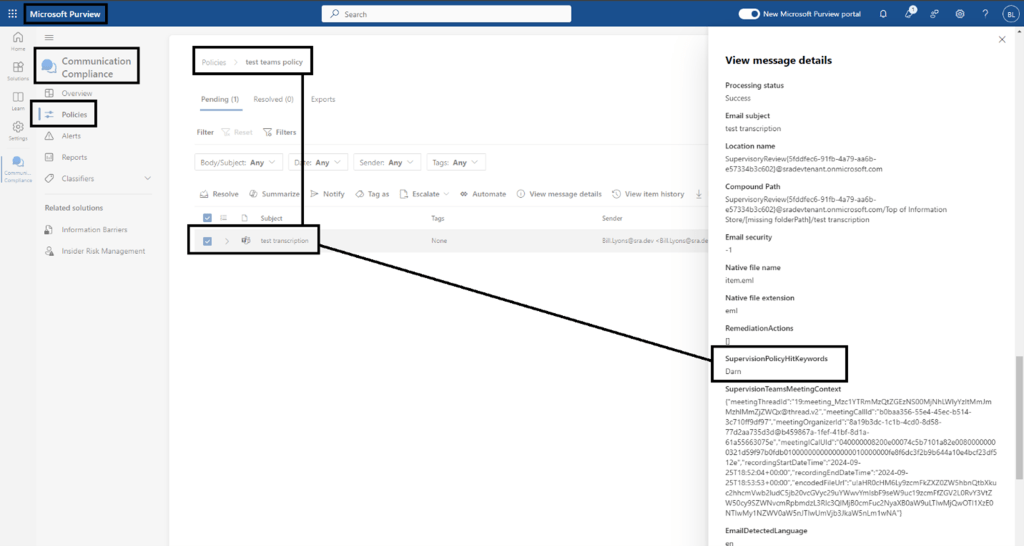
Task: Click the Resolve button
Action: coord(219,194)
